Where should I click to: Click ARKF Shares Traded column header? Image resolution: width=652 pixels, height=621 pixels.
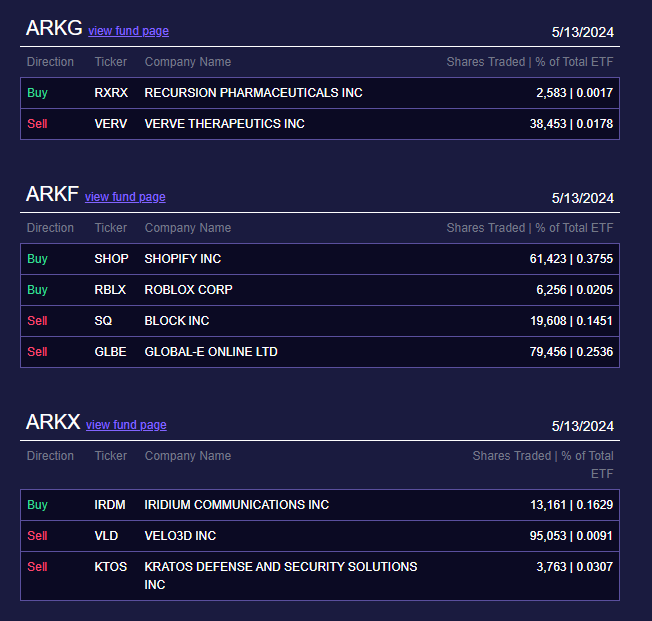coord(530,228)
